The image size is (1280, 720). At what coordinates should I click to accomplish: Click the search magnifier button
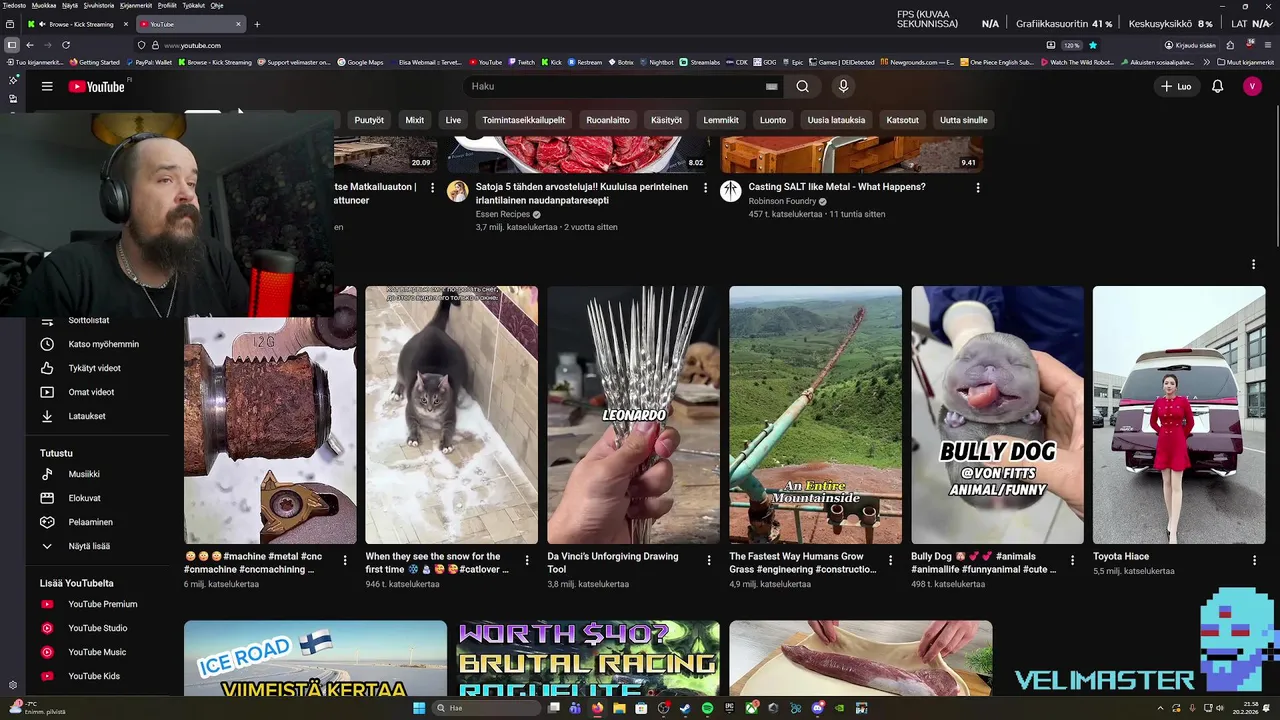coord(802,86)
